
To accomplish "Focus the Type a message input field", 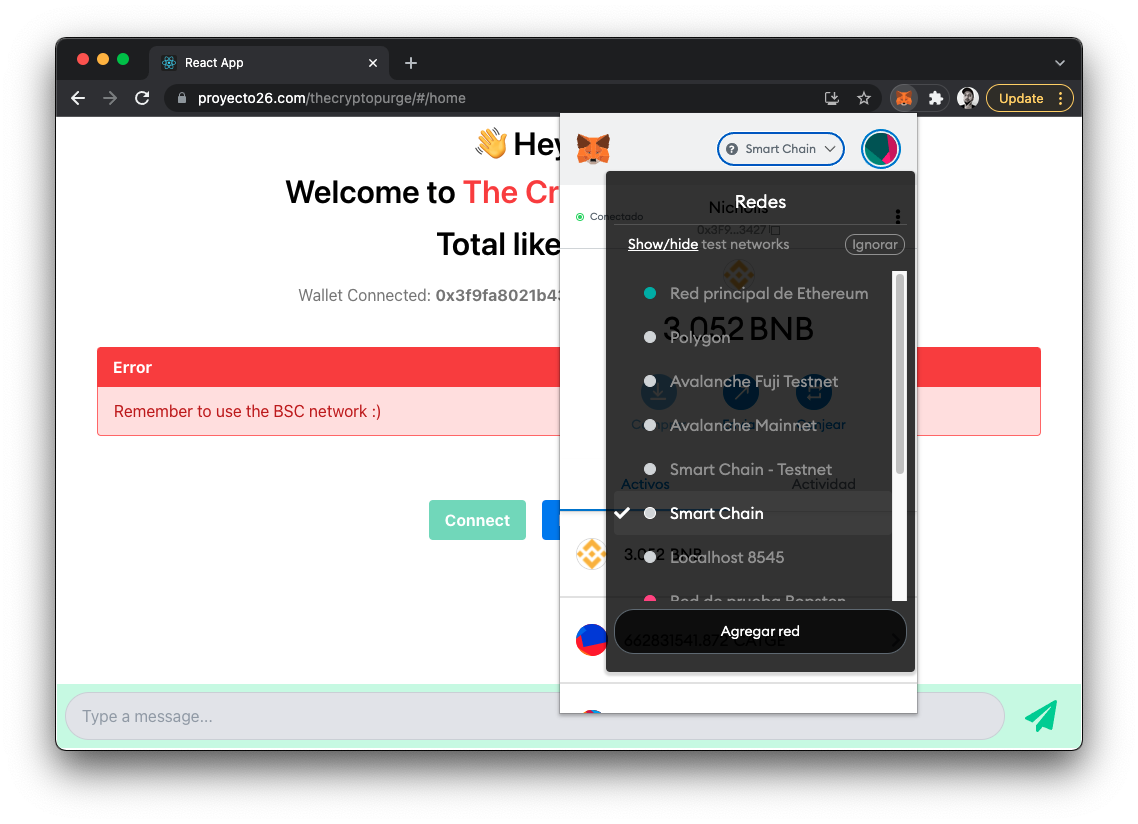I will point(535,716).
